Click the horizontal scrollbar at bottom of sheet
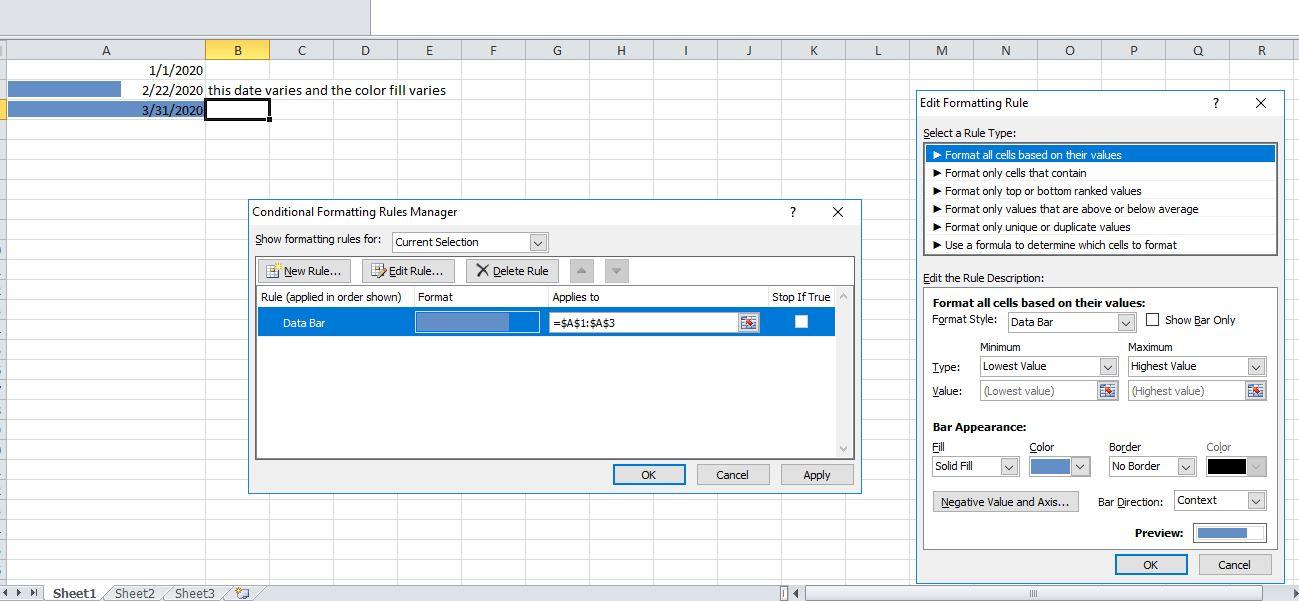This screenshot has width=1299, height=601. click(1034, 593)
